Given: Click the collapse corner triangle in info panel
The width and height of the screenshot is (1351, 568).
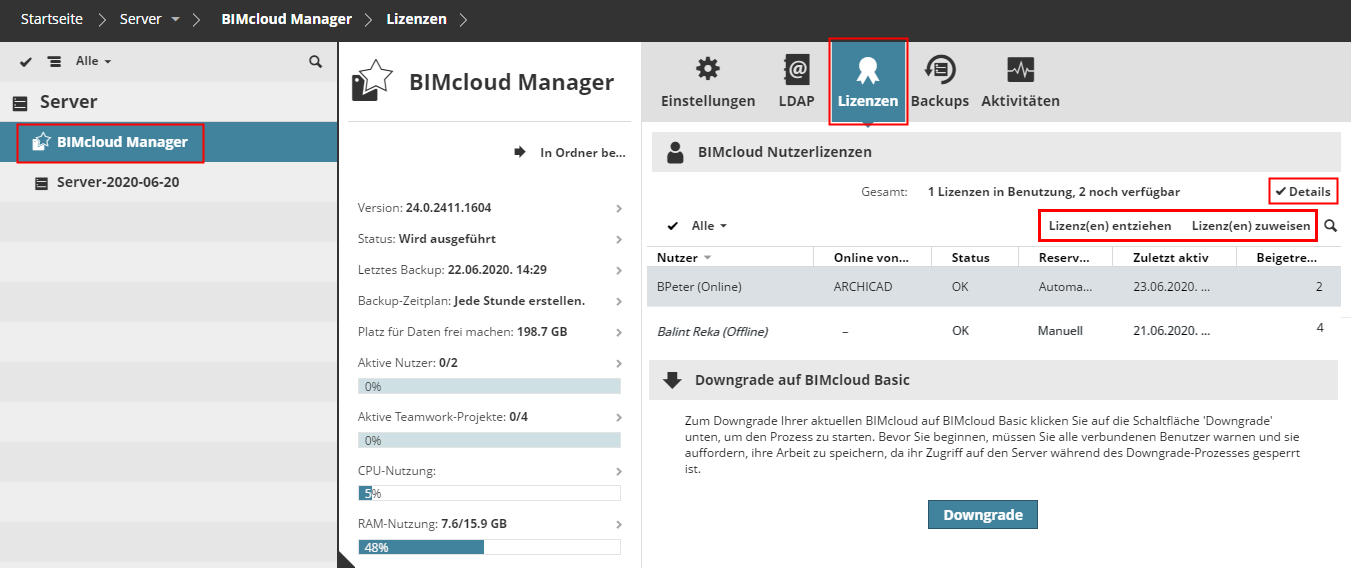Looking at the screenshot, I should pos(346,559).
